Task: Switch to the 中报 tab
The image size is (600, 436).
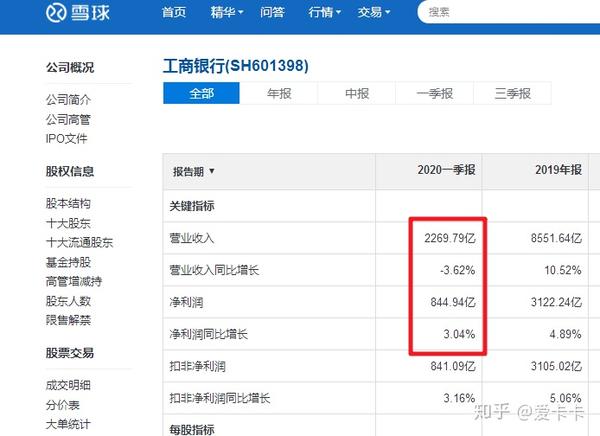Action: [357, 93]
